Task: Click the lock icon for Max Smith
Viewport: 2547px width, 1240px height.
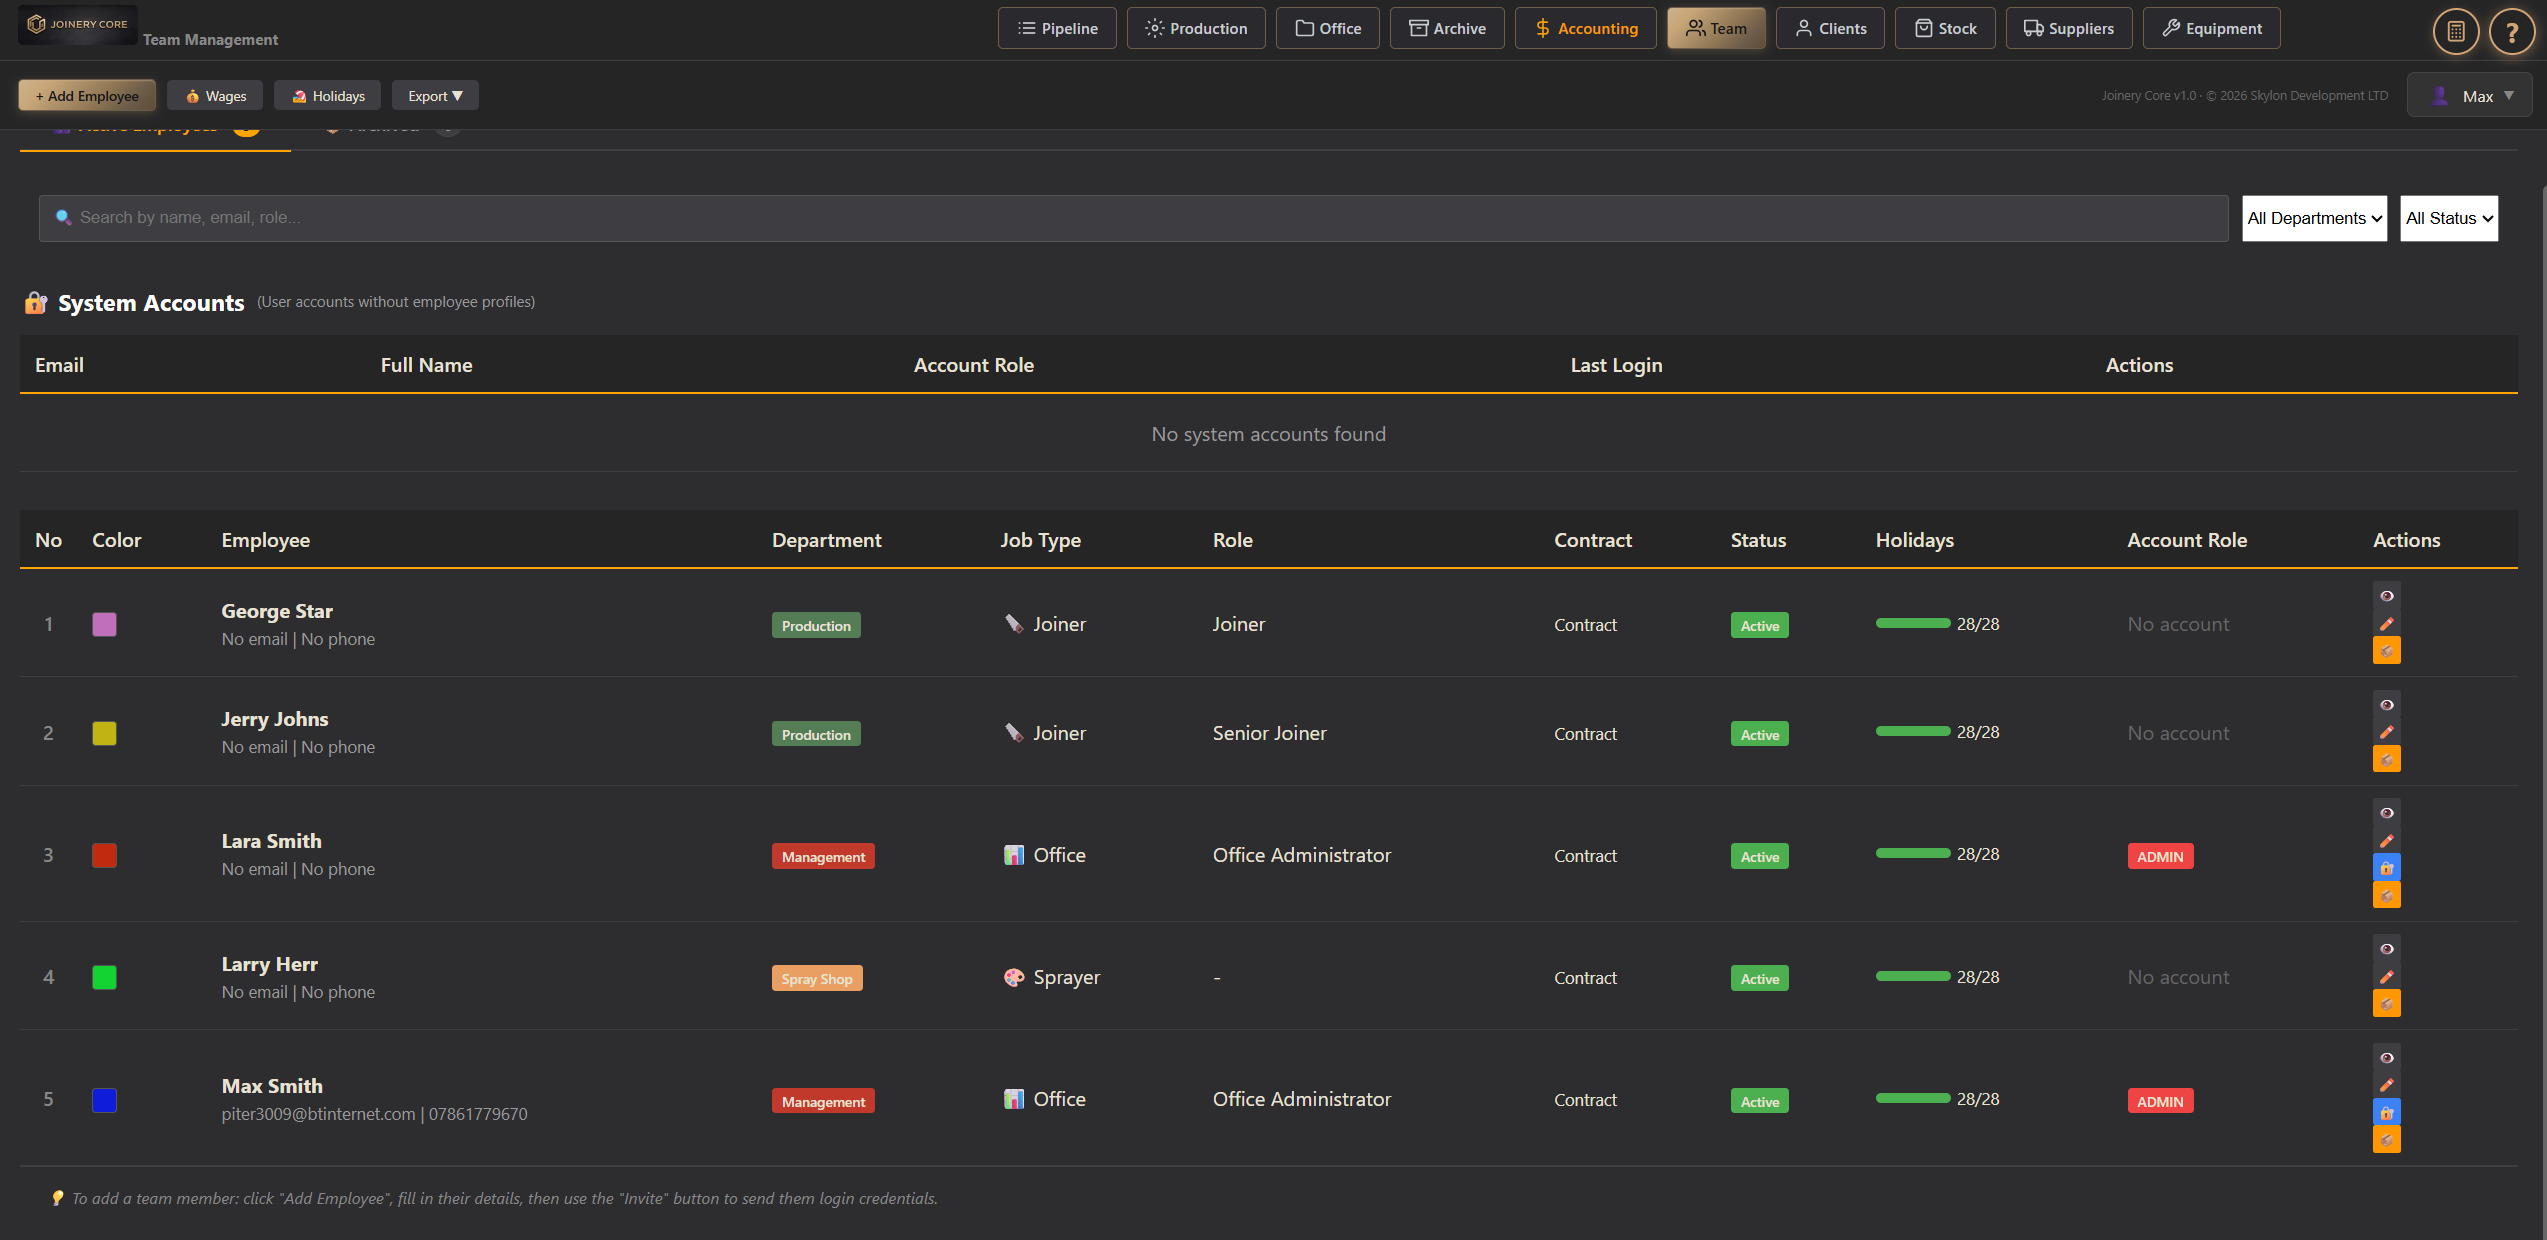Action: 2386,1112
